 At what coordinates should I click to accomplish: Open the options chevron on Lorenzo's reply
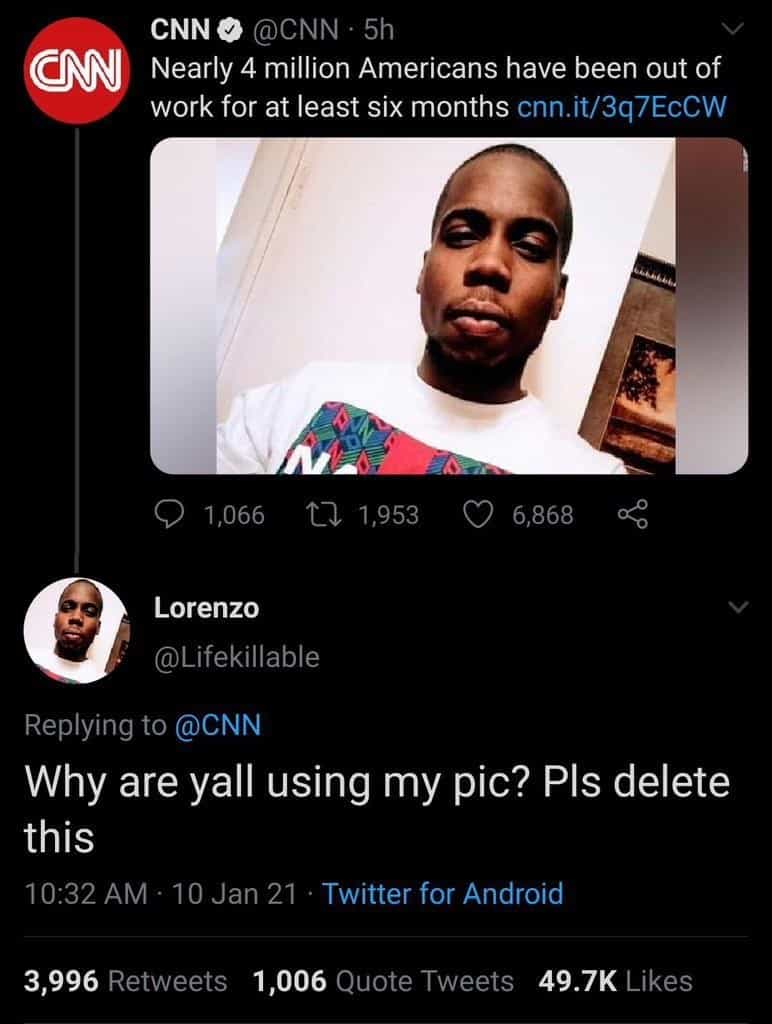738,608
